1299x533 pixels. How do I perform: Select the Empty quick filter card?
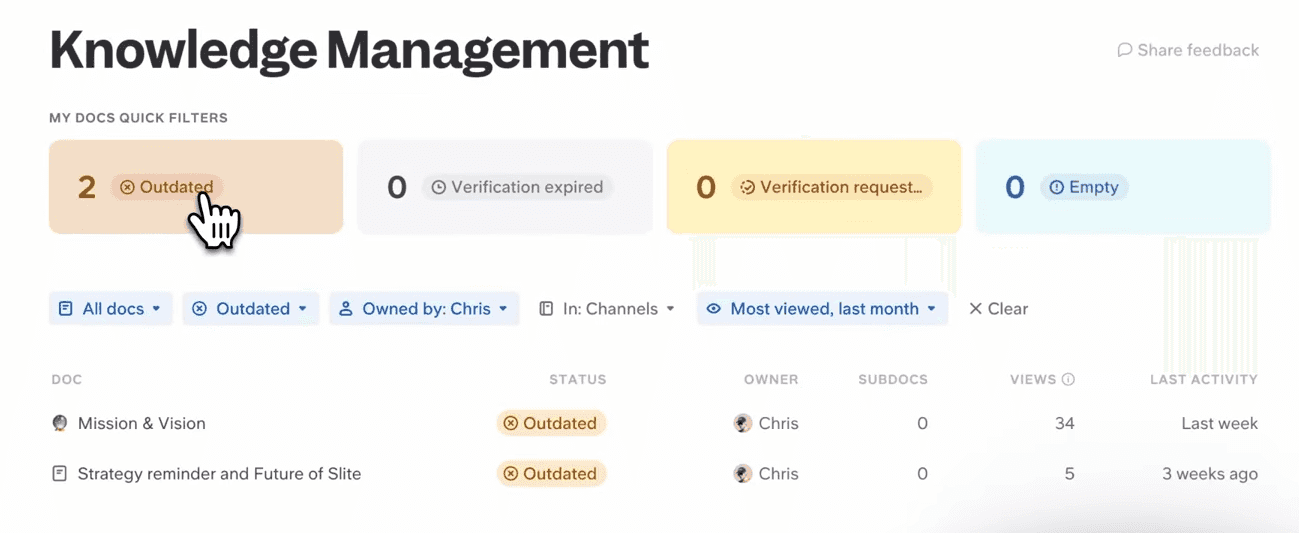[1123, 187]
